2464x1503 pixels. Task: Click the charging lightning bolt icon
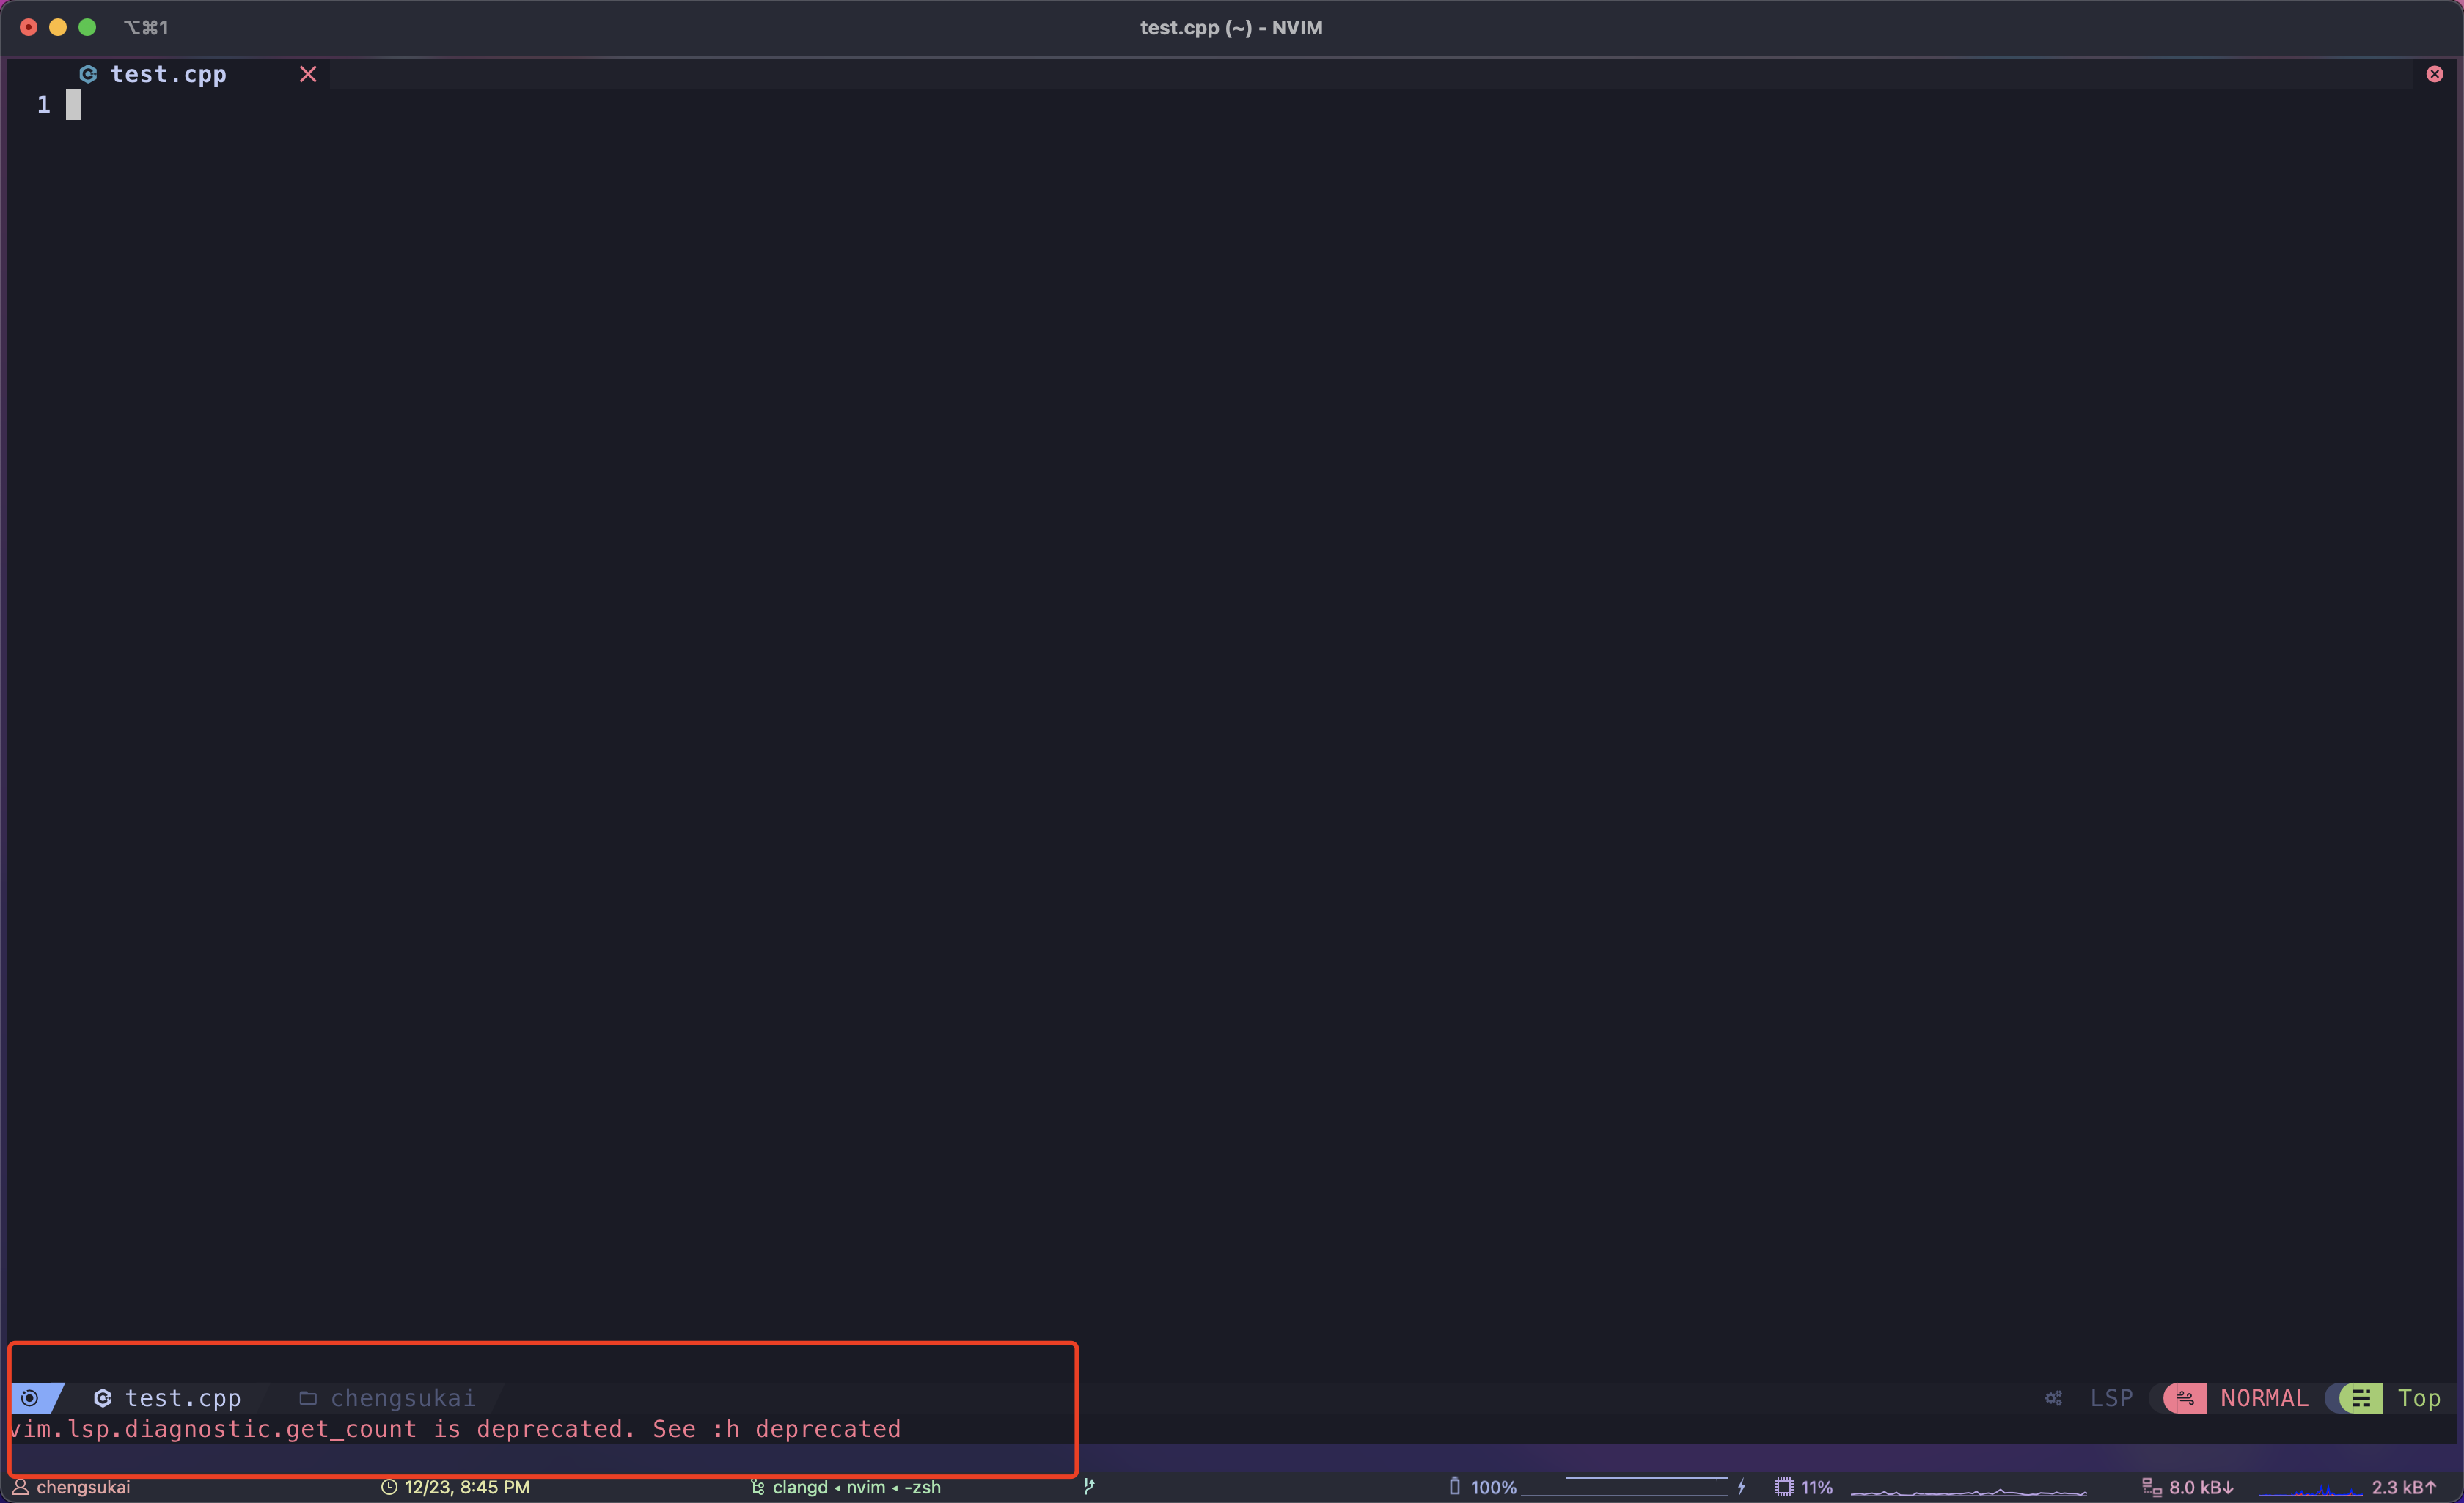1742,1487
